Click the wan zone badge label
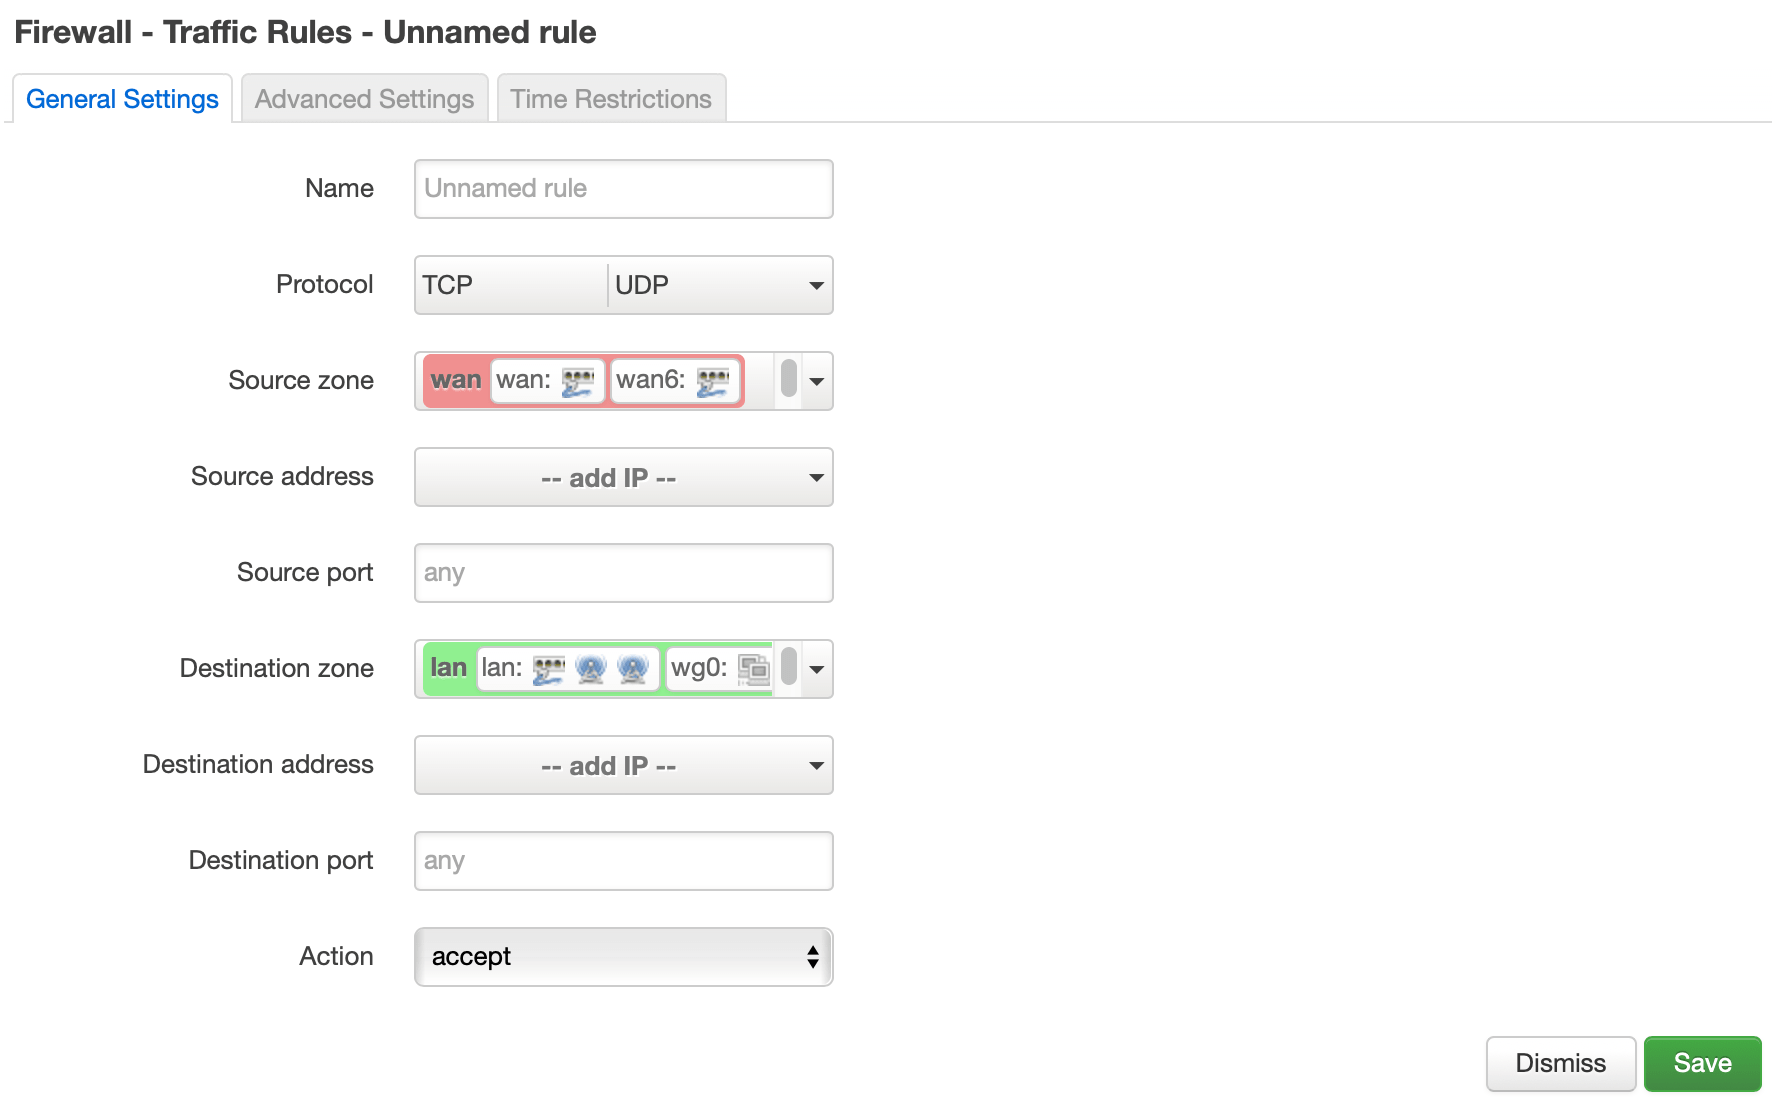 point(456,380)
